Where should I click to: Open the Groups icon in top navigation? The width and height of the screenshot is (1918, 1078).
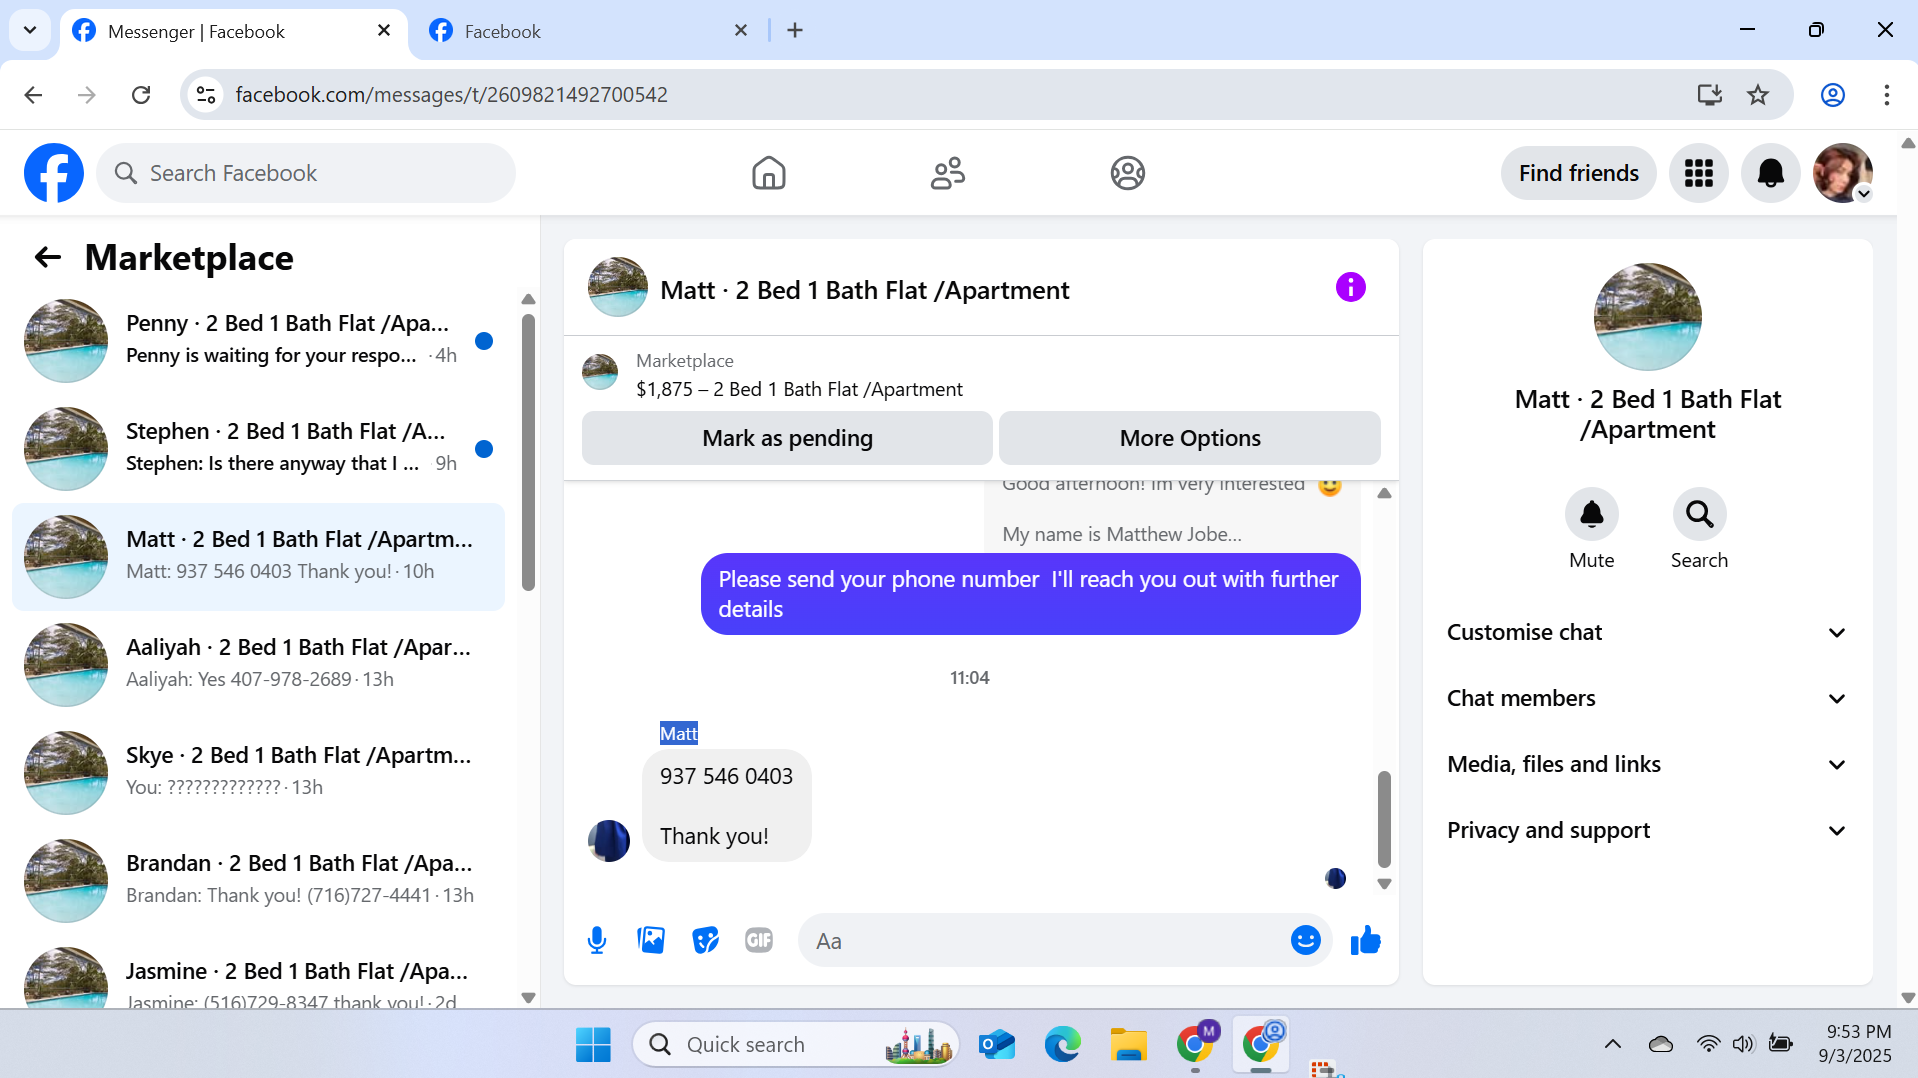[x=1127, y=173]
